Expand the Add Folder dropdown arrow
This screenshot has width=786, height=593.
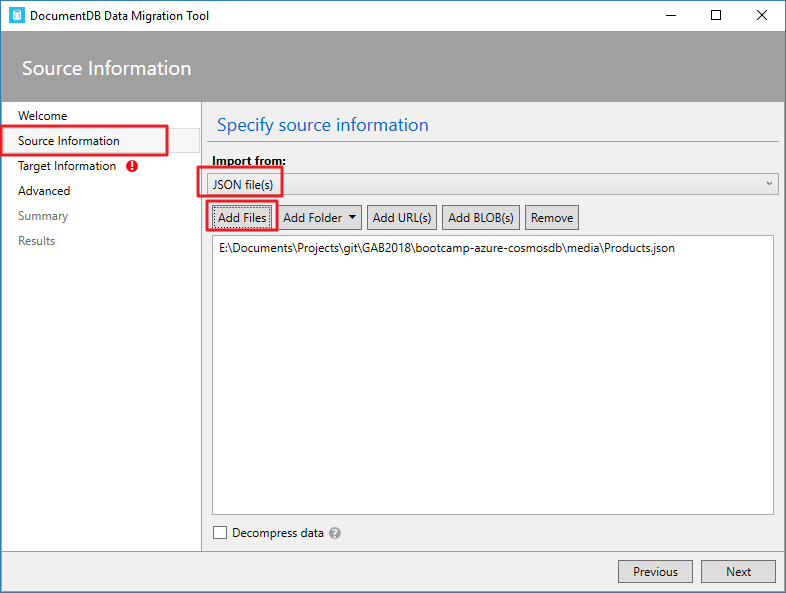point(352,218)
